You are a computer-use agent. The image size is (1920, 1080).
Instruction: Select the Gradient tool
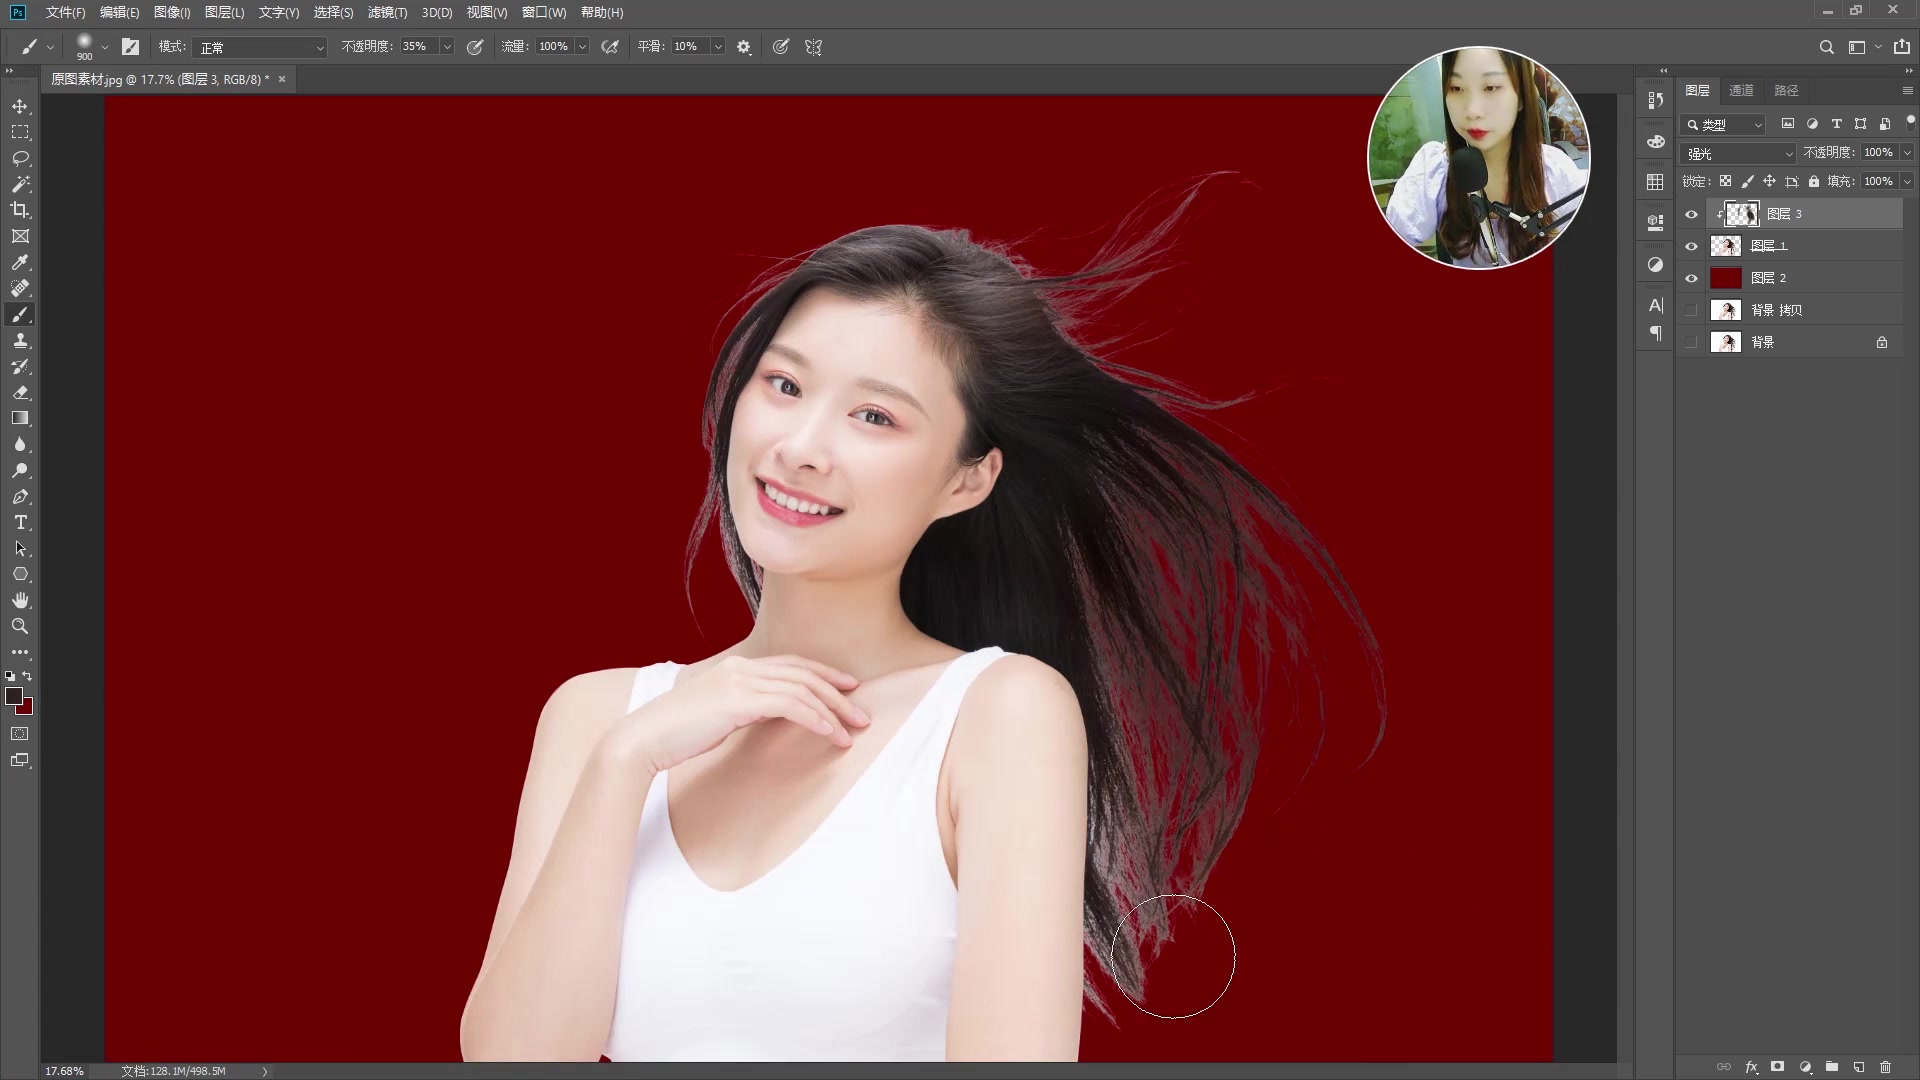(x=20, y=418)
